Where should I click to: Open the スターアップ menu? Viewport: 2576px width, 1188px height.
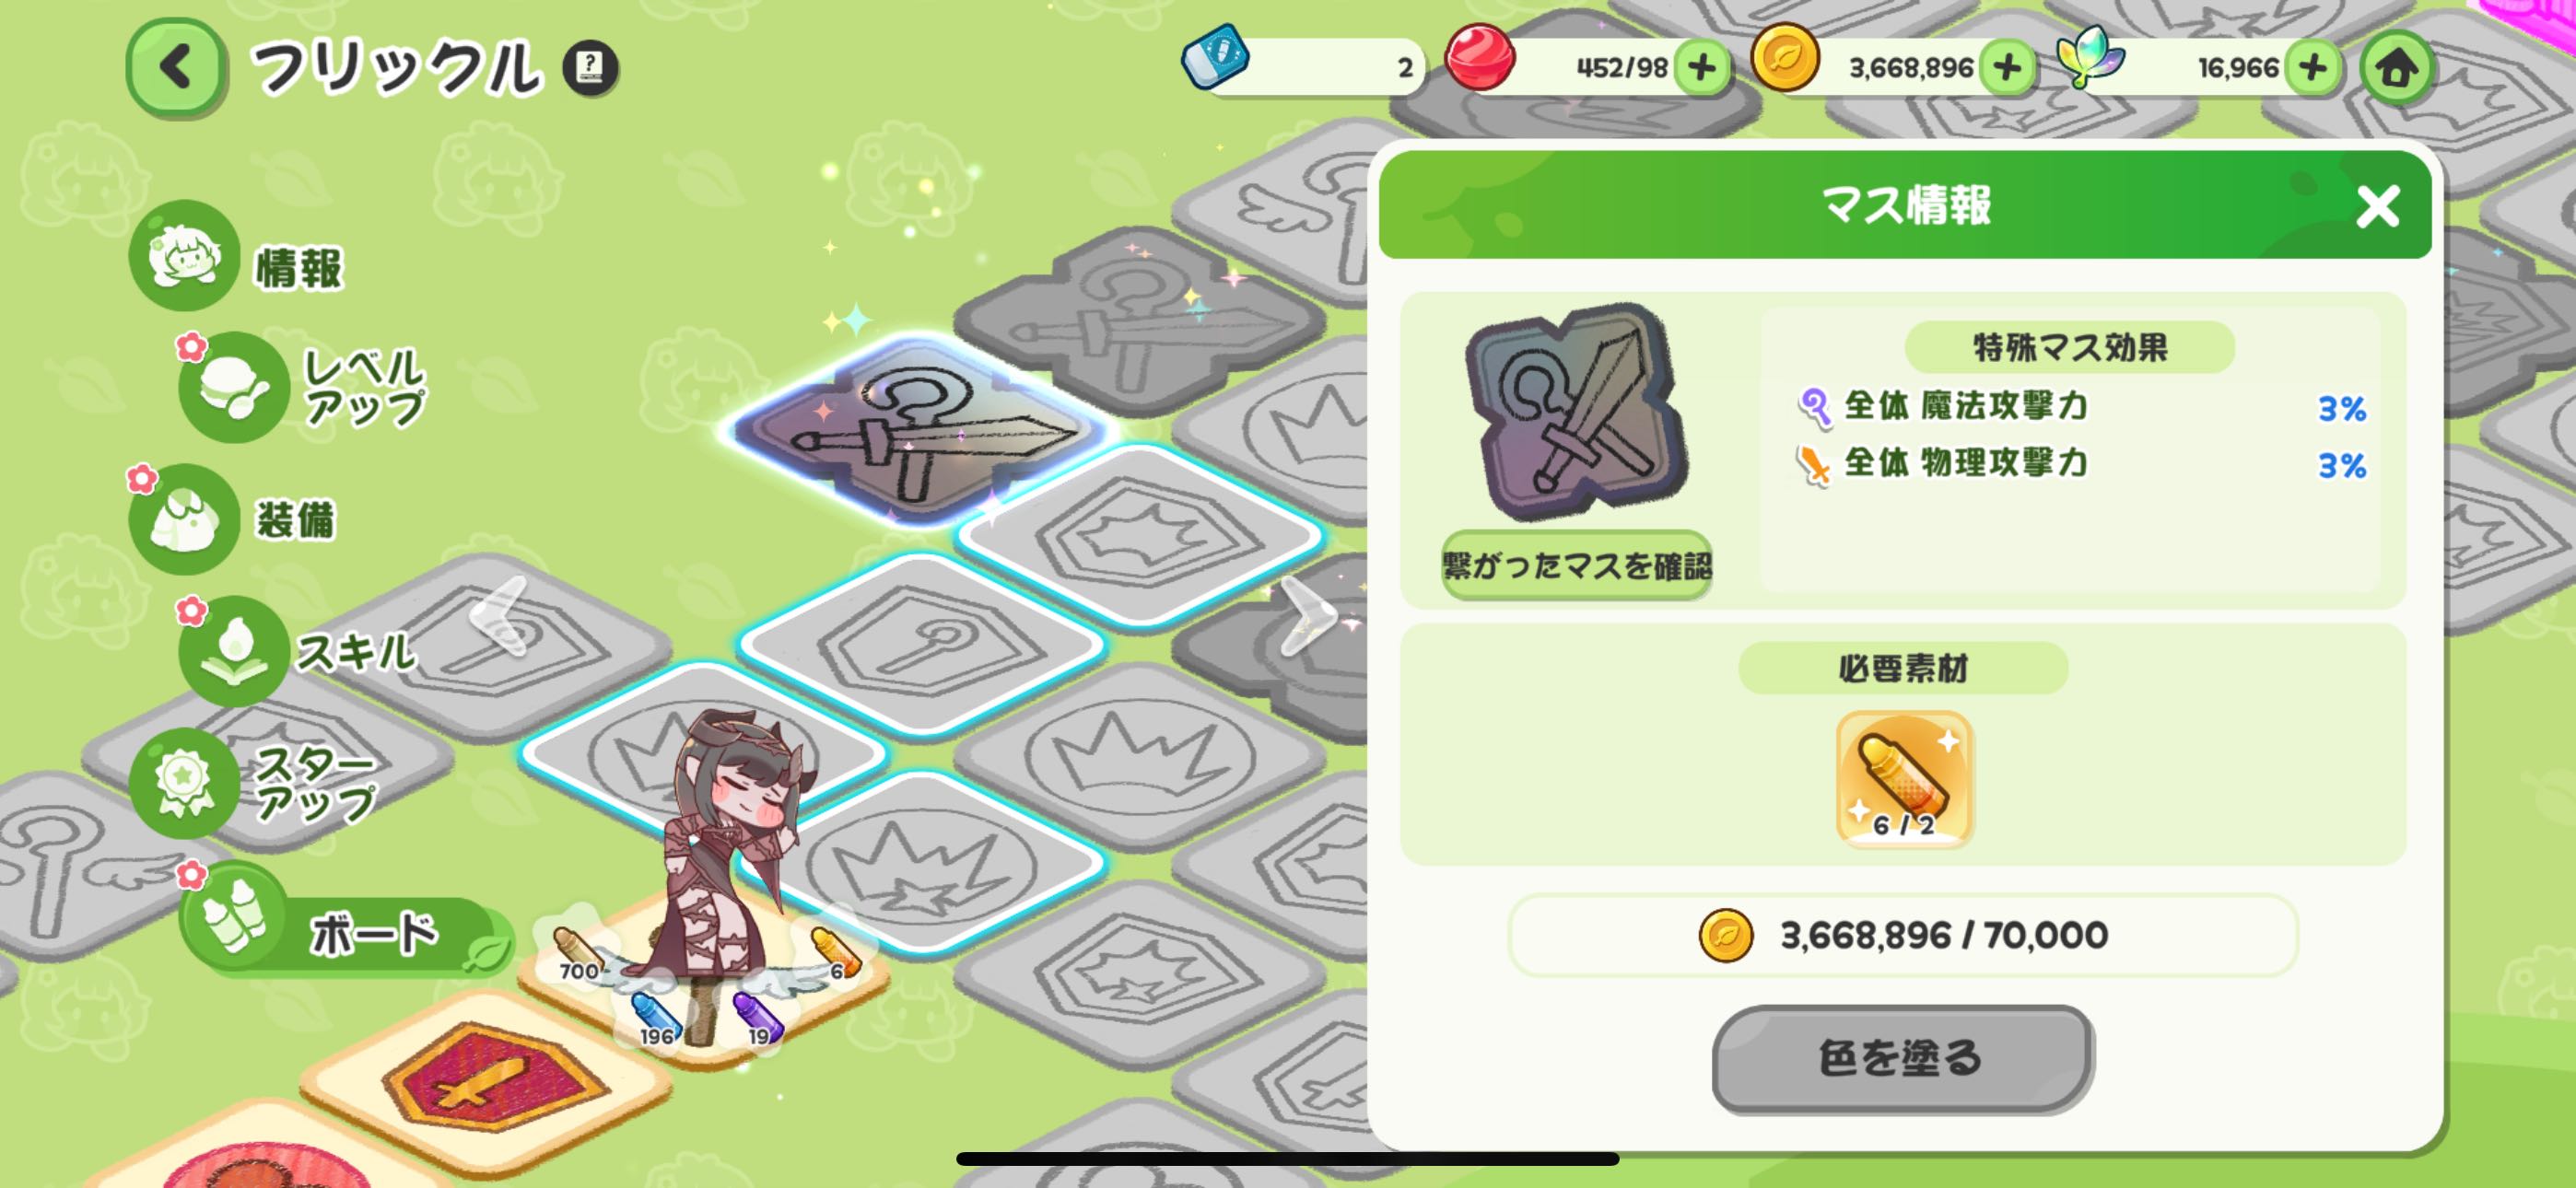(255, 783)
